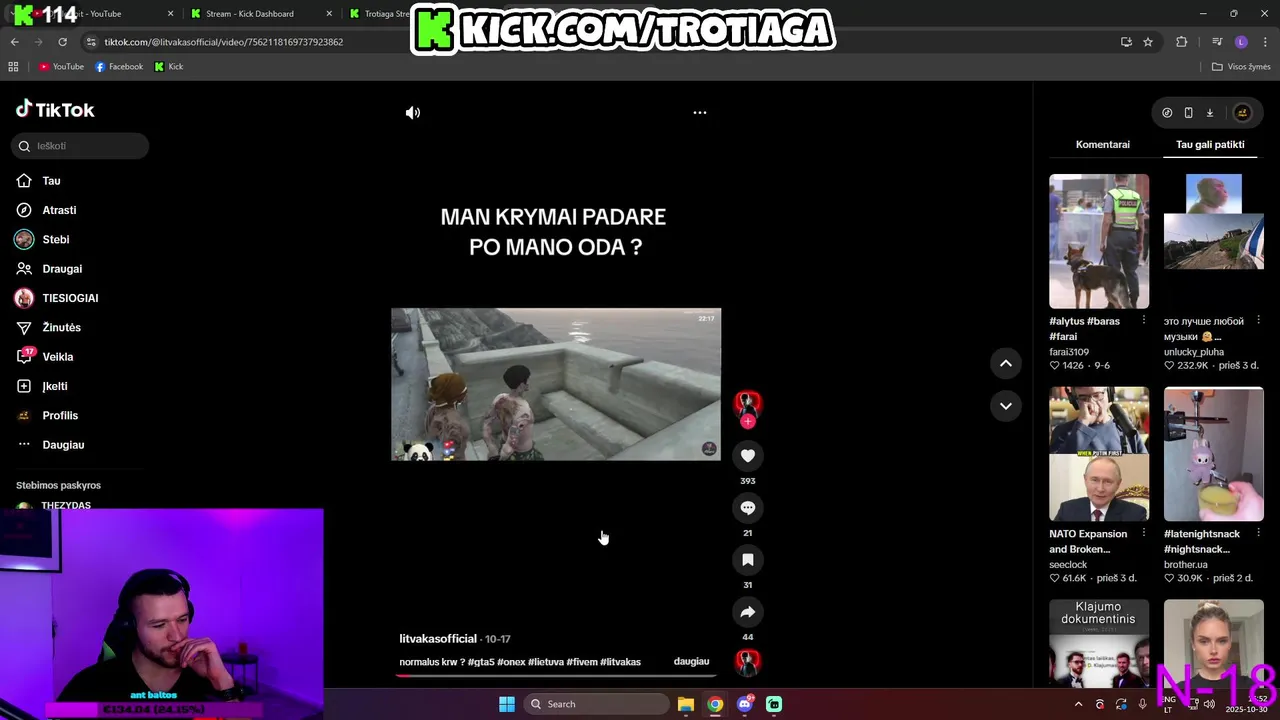Expand the caption with daugiau

coord(691,662)
